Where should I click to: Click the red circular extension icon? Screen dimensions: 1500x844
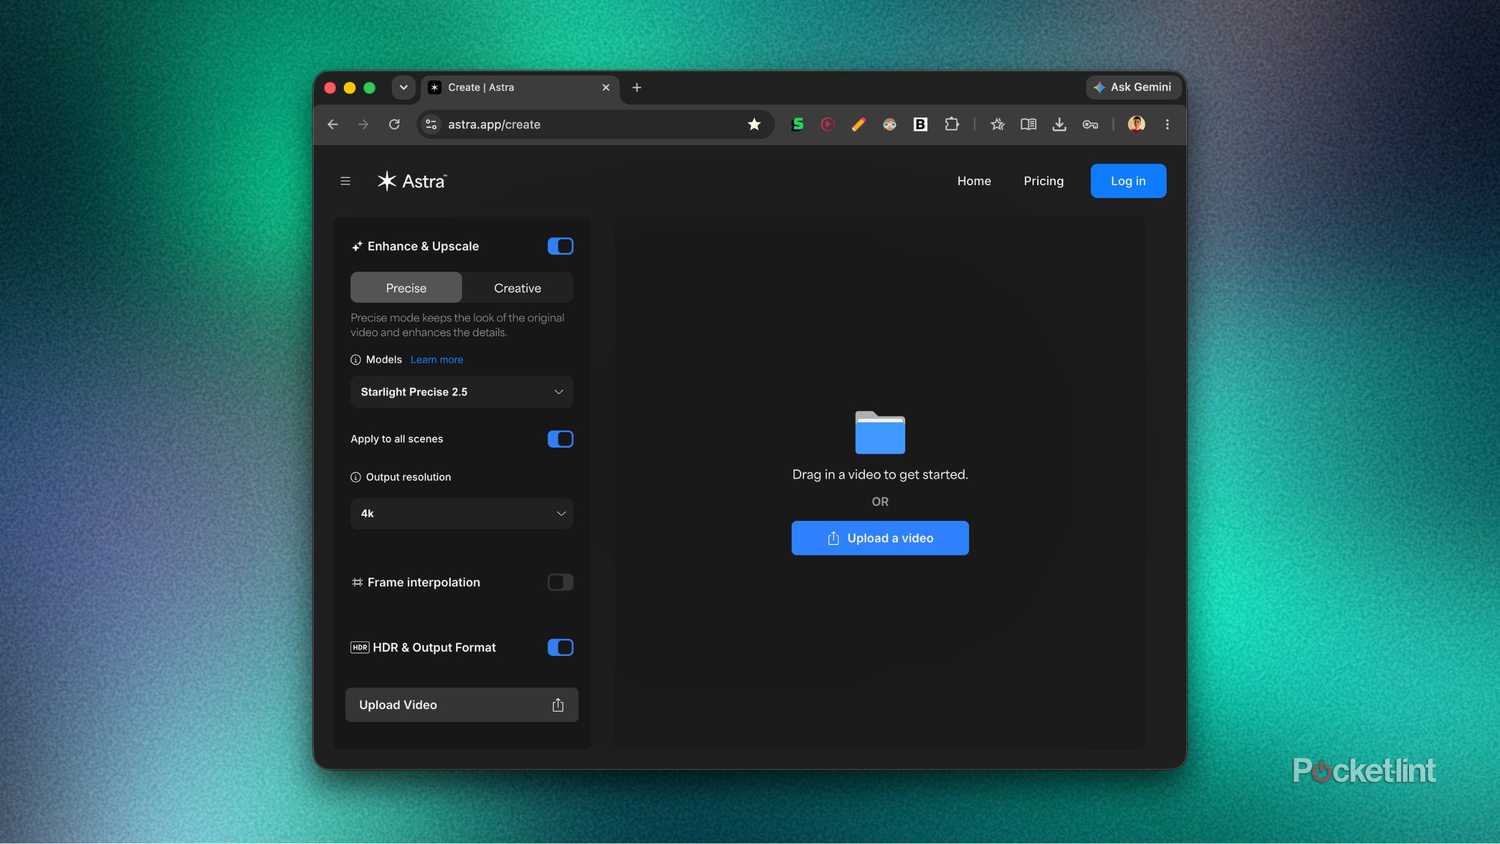tap(827, 124)
